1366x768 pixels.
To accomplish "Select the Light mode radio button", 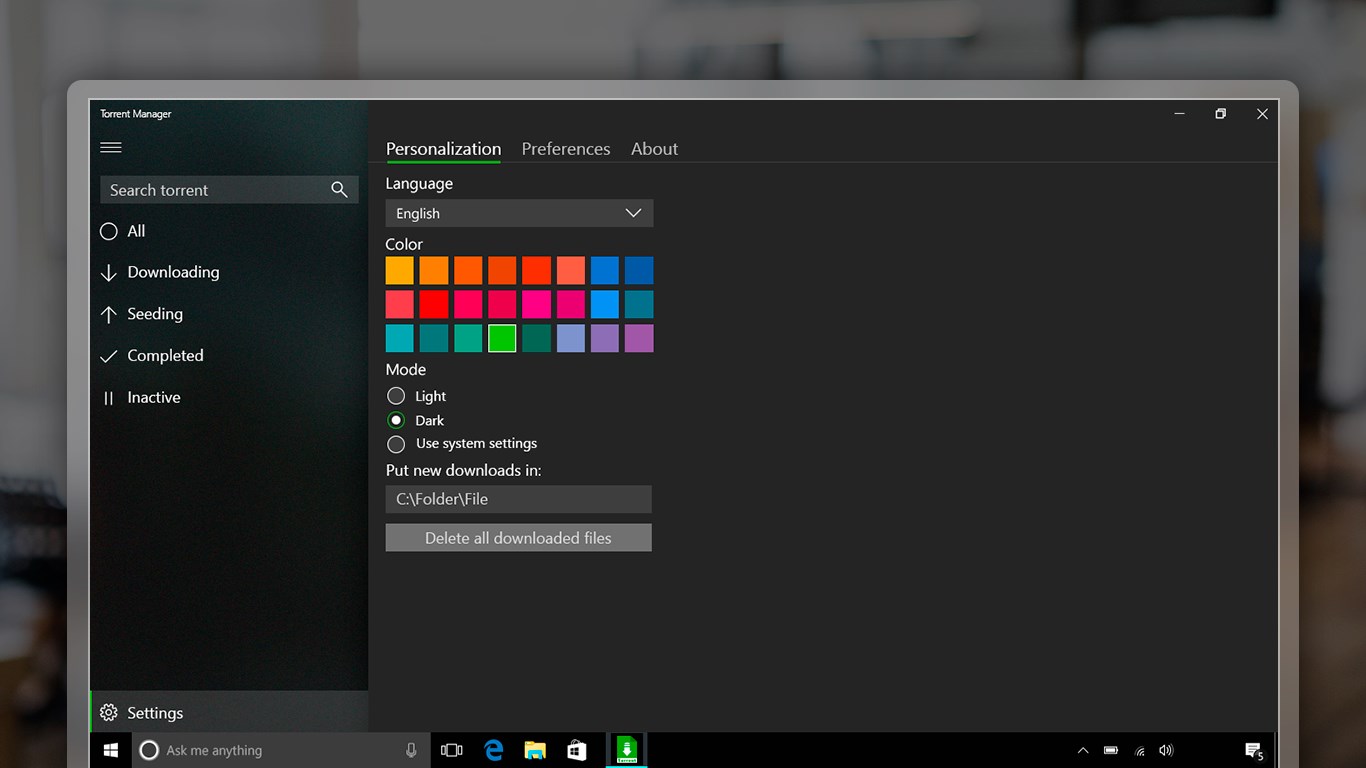I will pyautogui.click(x=396, y=396).
